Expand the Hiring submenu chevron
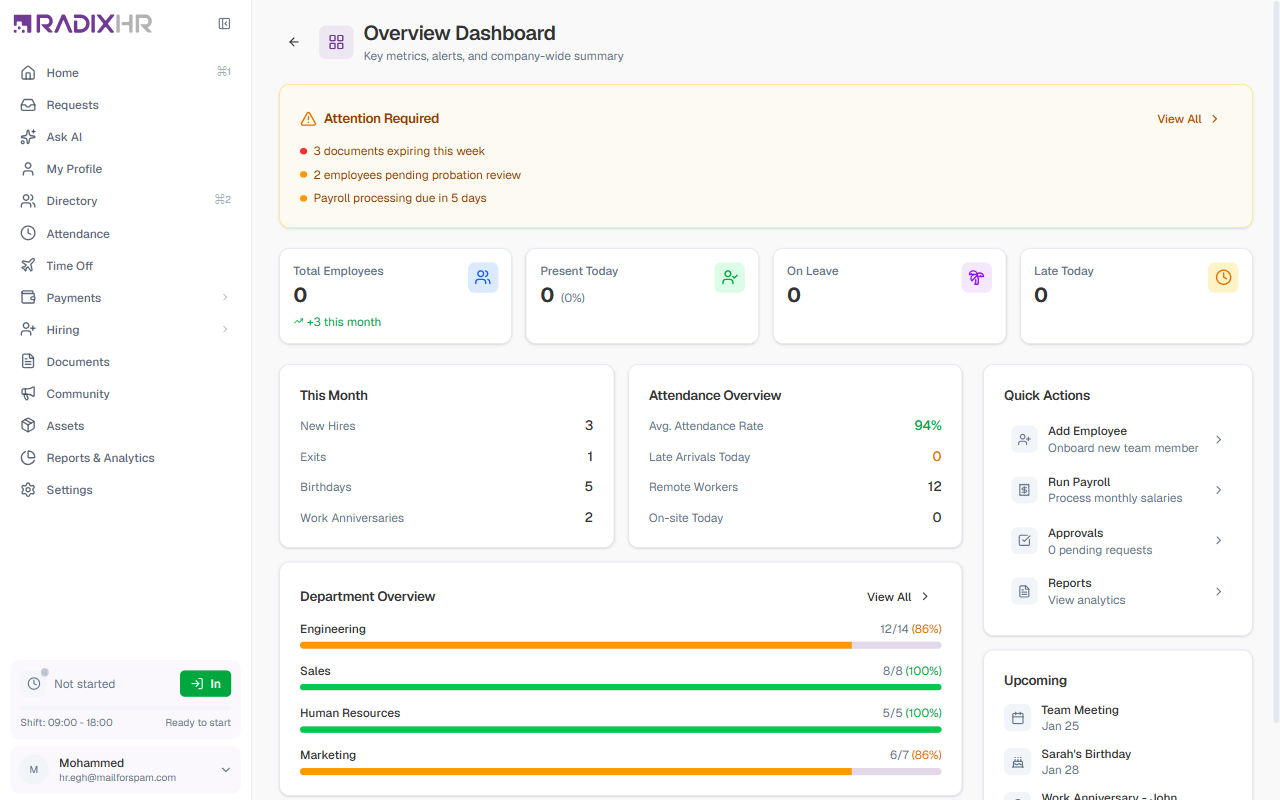 [225, 329]
